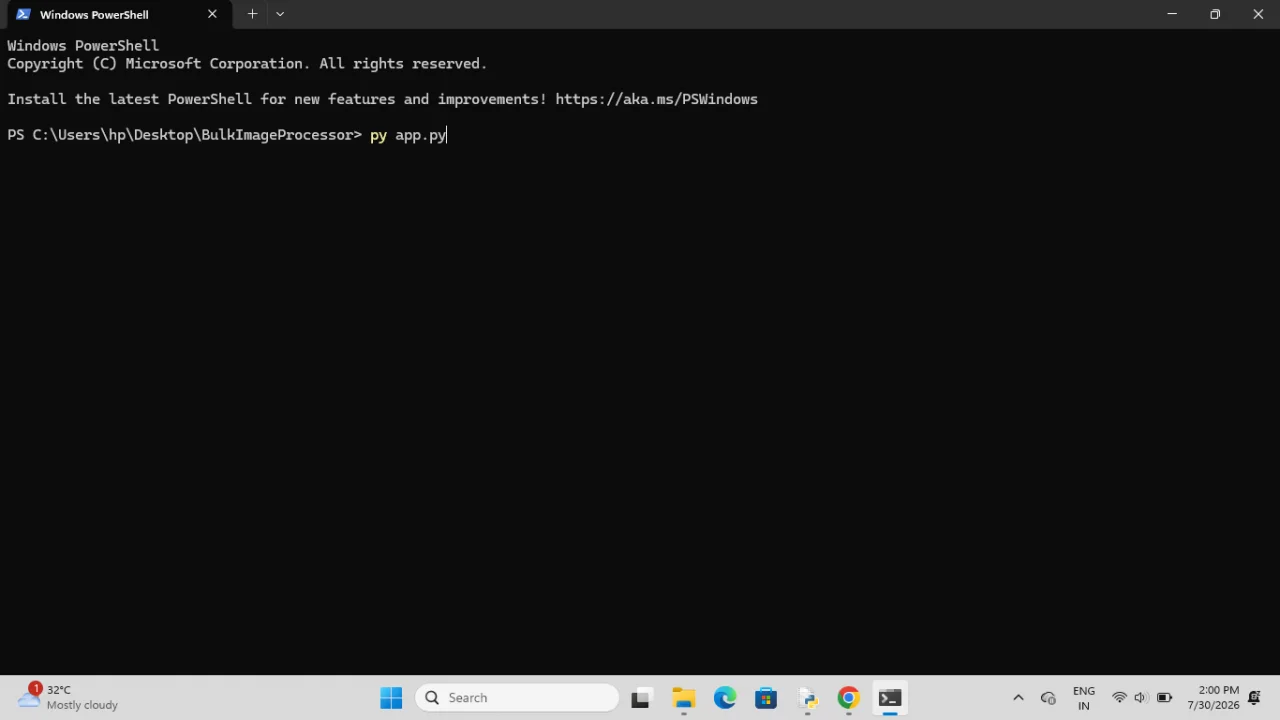Open Task View from the taskbar

coord(640,698)
